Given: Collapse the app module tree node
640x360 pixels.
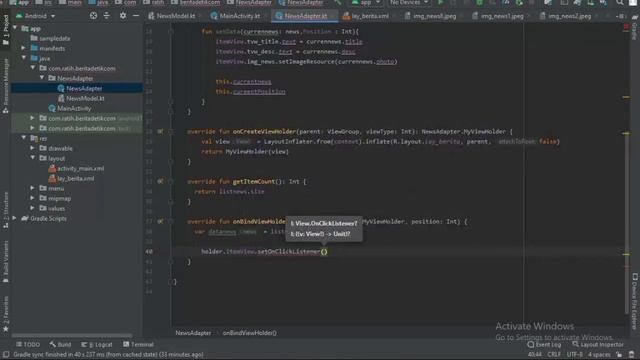Looking at the screenshot, I should (x=15, y=28).
